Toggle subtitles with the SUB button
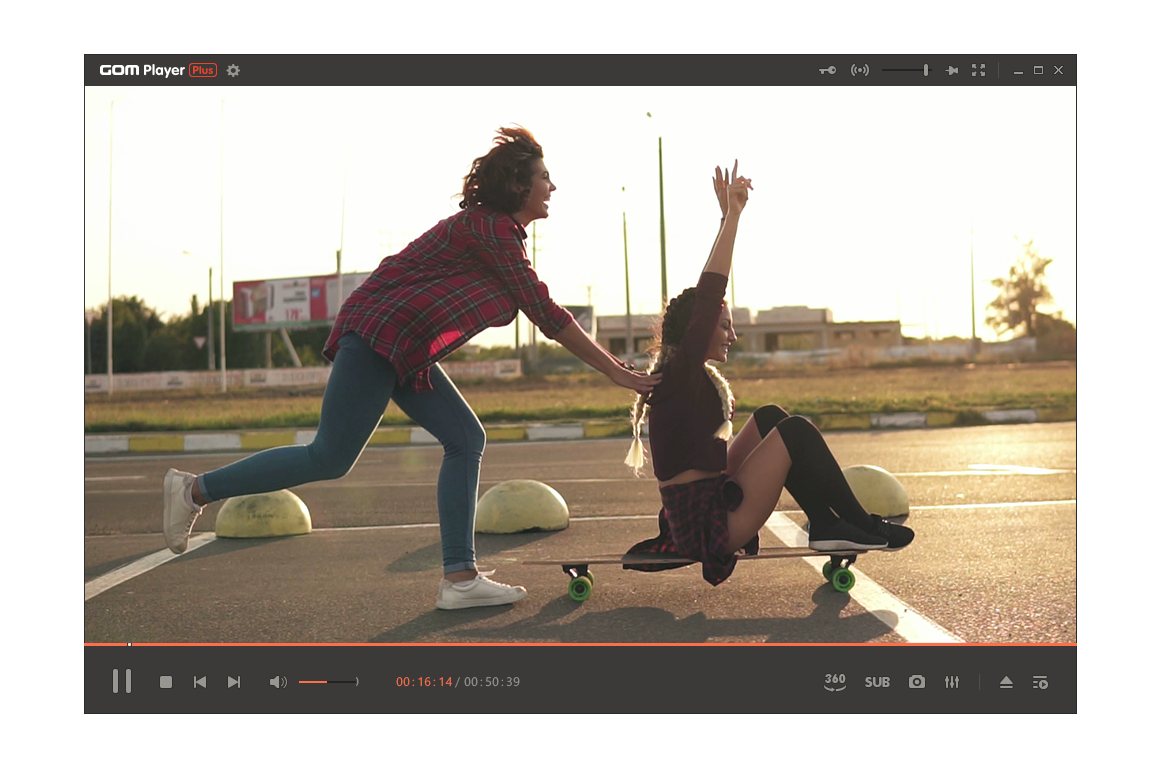The height and width of the screenshot is (768, 1162). point(877,681)
